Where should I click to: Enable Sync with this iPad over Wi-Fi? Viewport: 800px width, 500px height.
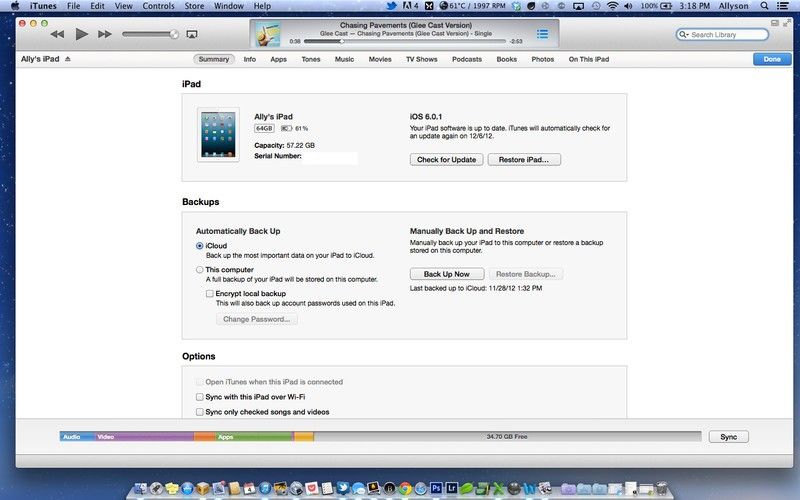click(x=199, y=397)
